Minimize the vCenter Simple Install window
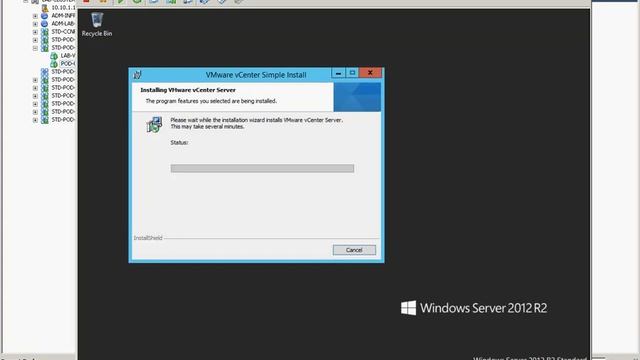The image size is (640, 360). click(338, 73)
